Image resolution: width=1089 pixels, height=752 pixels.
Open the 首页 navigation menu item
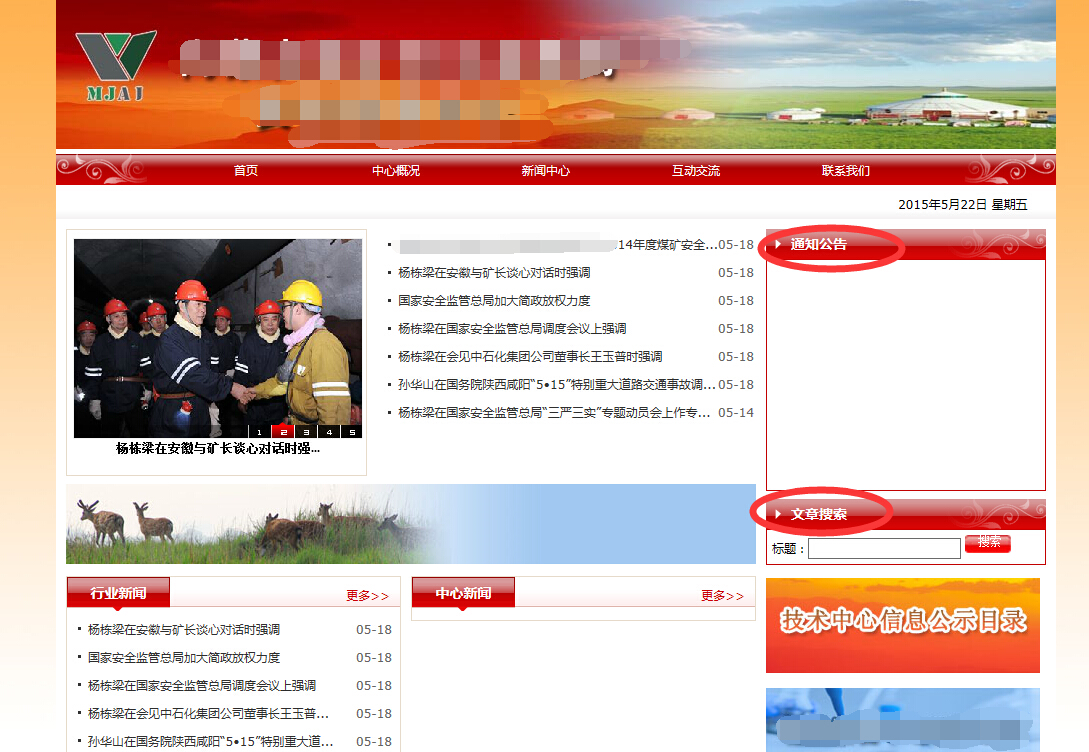[x=246, y=171]
